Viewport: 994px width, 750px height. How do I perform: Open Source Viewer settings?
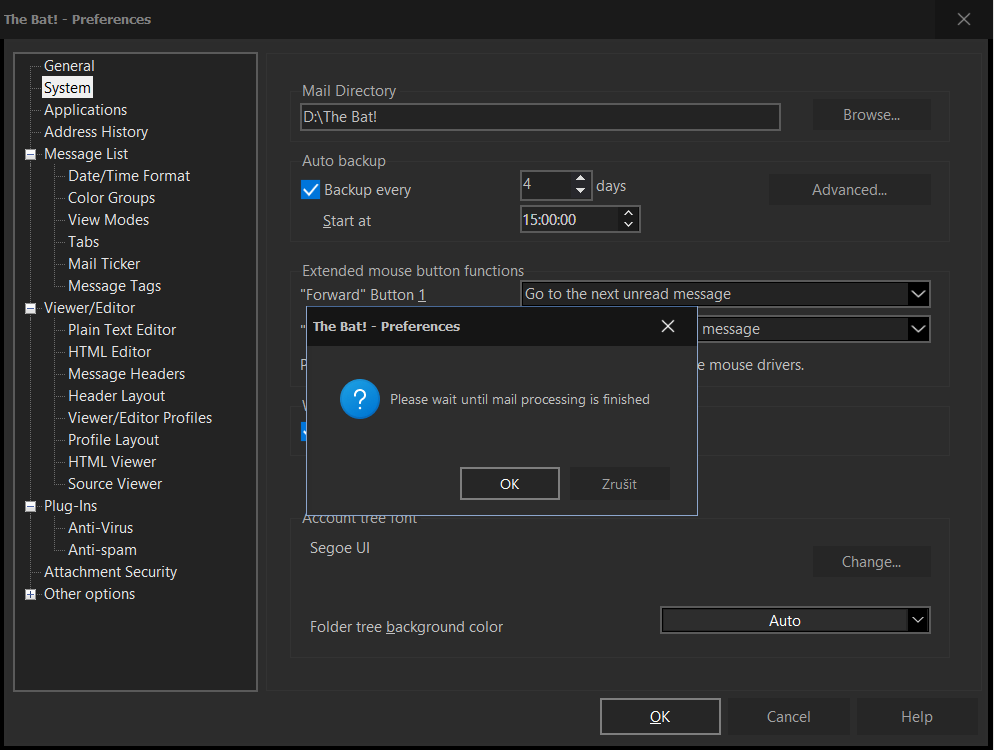point(115,484)
